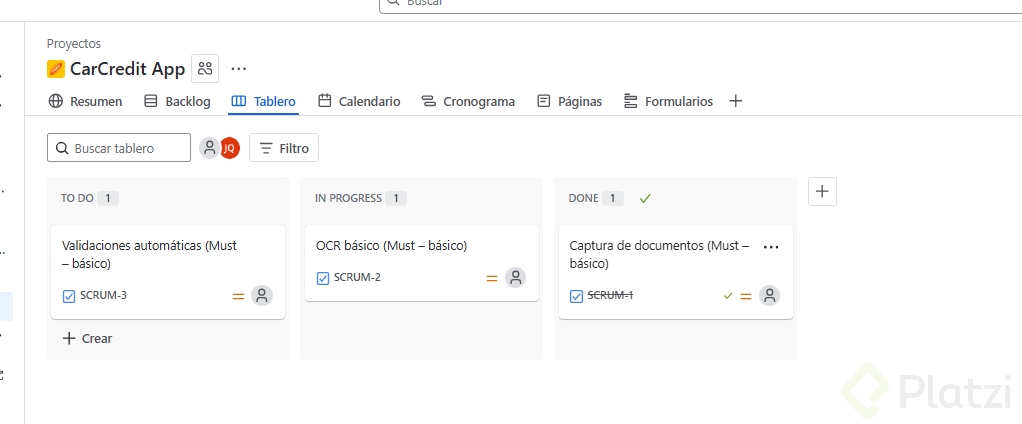The height and width of the screenshot is (424, 1022).
Task: Go to the Calendario tab
Action: (x=359, y=101)
